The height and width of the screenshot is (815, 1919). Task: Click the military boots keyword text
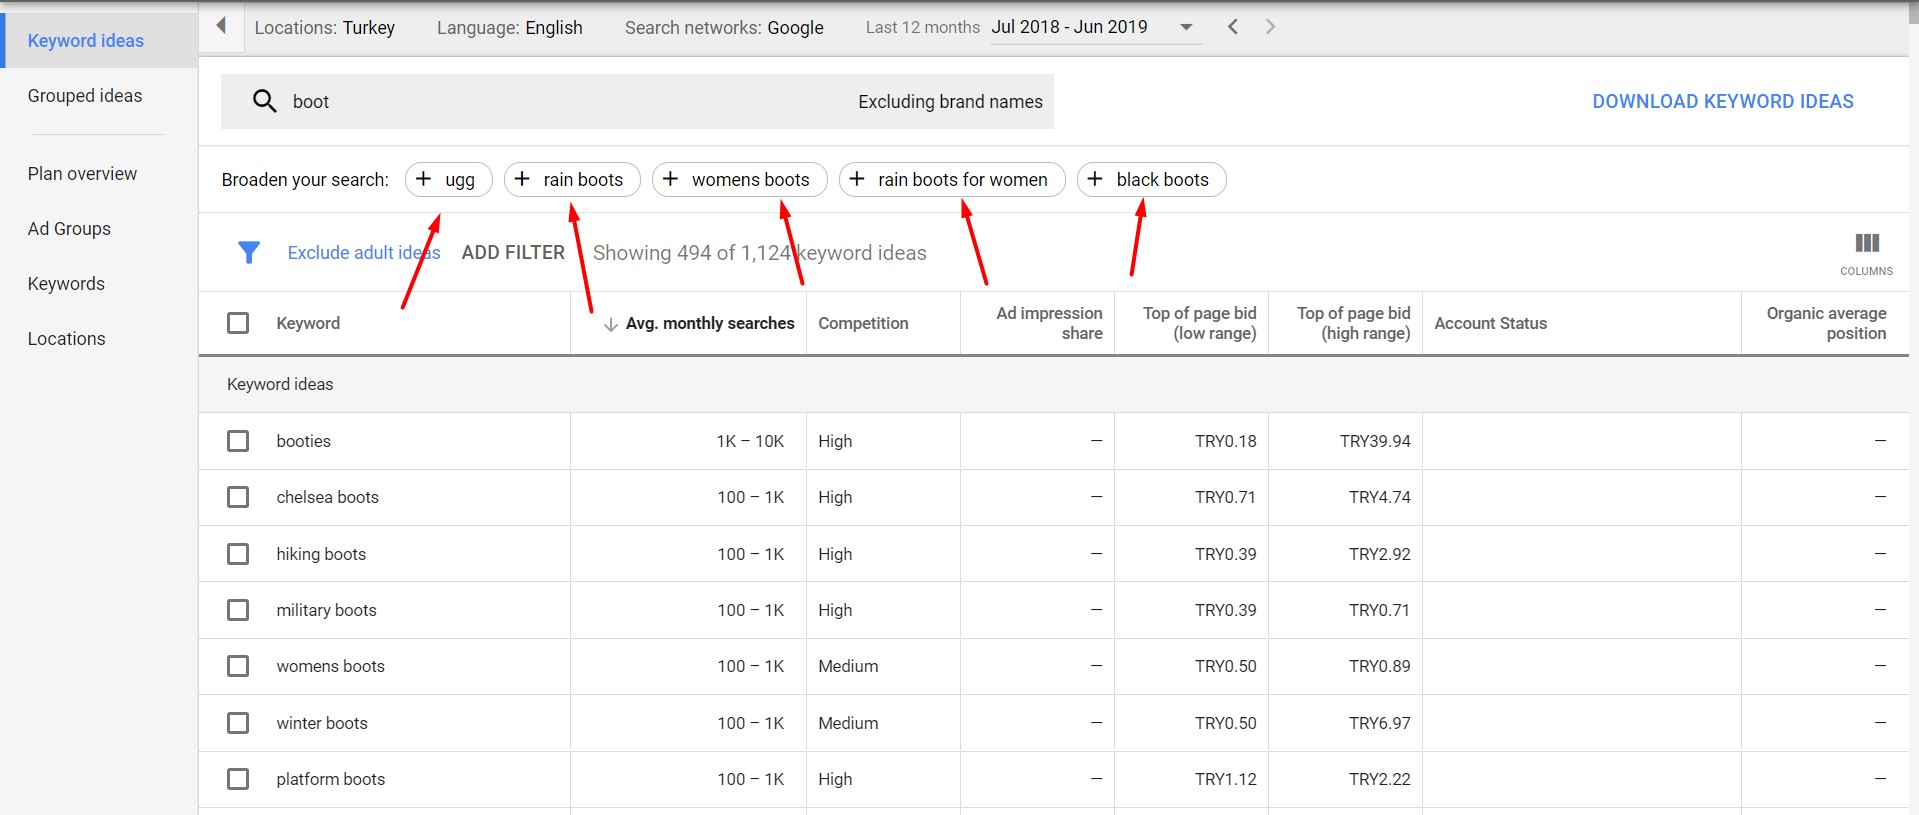(326, 610)
